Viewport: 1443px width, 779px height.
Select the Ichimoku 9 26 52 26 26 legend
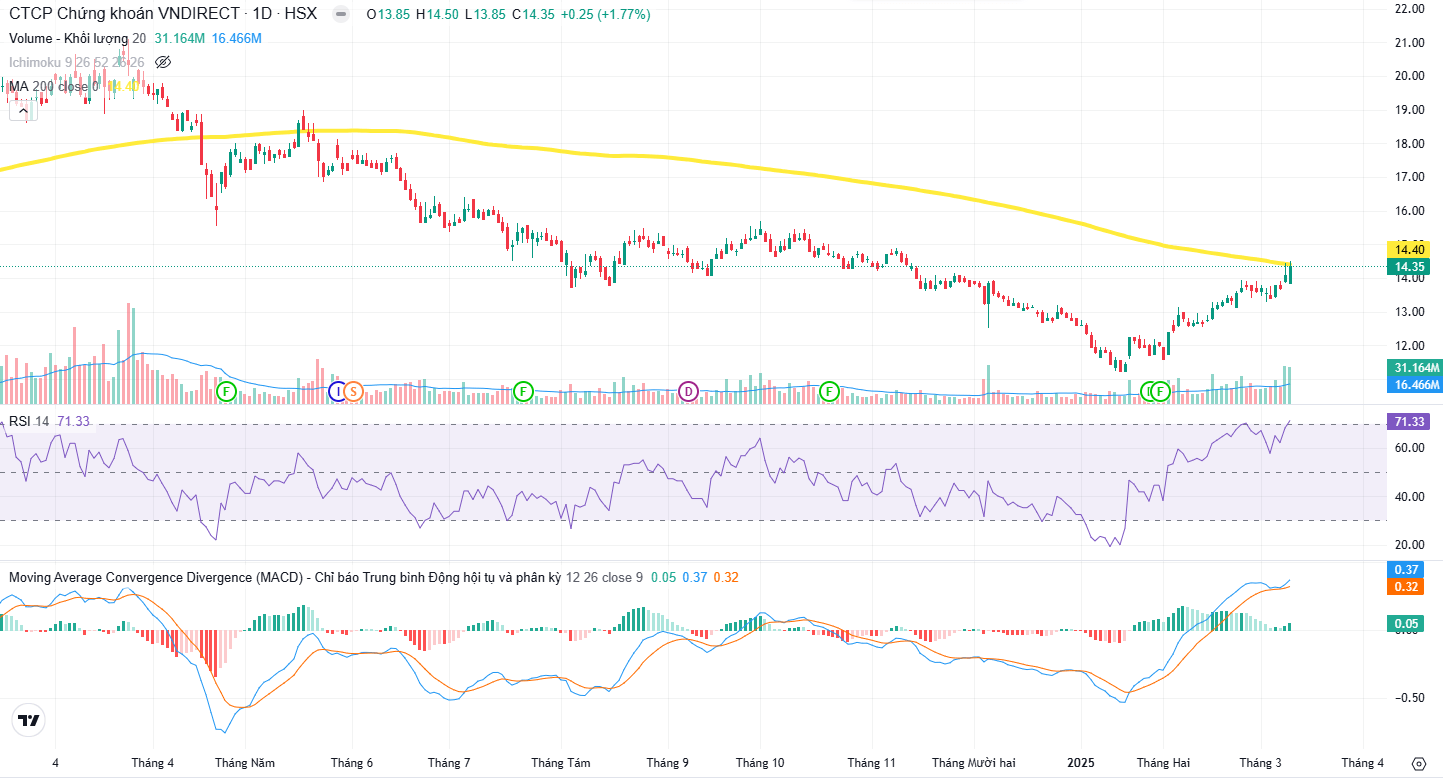coord(77,62)
